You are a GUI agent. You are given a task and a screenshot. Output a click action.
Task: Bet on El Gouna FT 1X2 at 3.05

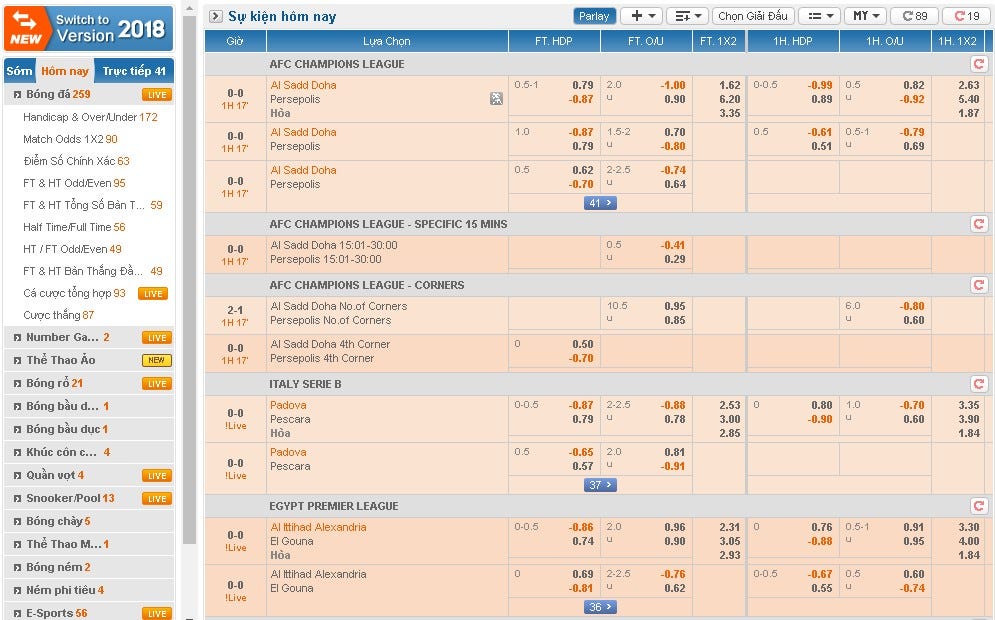click(x=730, y=541)
